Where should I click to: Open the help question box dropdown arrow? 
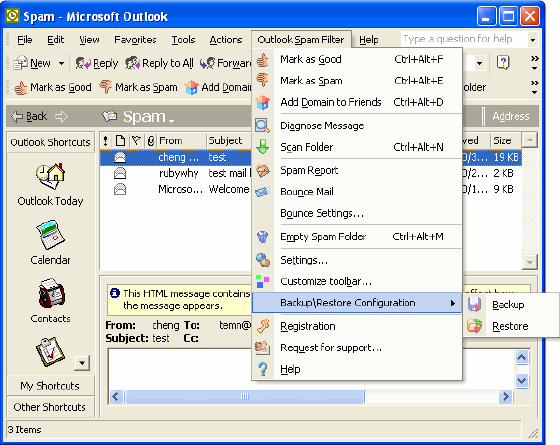pos(532,40)
